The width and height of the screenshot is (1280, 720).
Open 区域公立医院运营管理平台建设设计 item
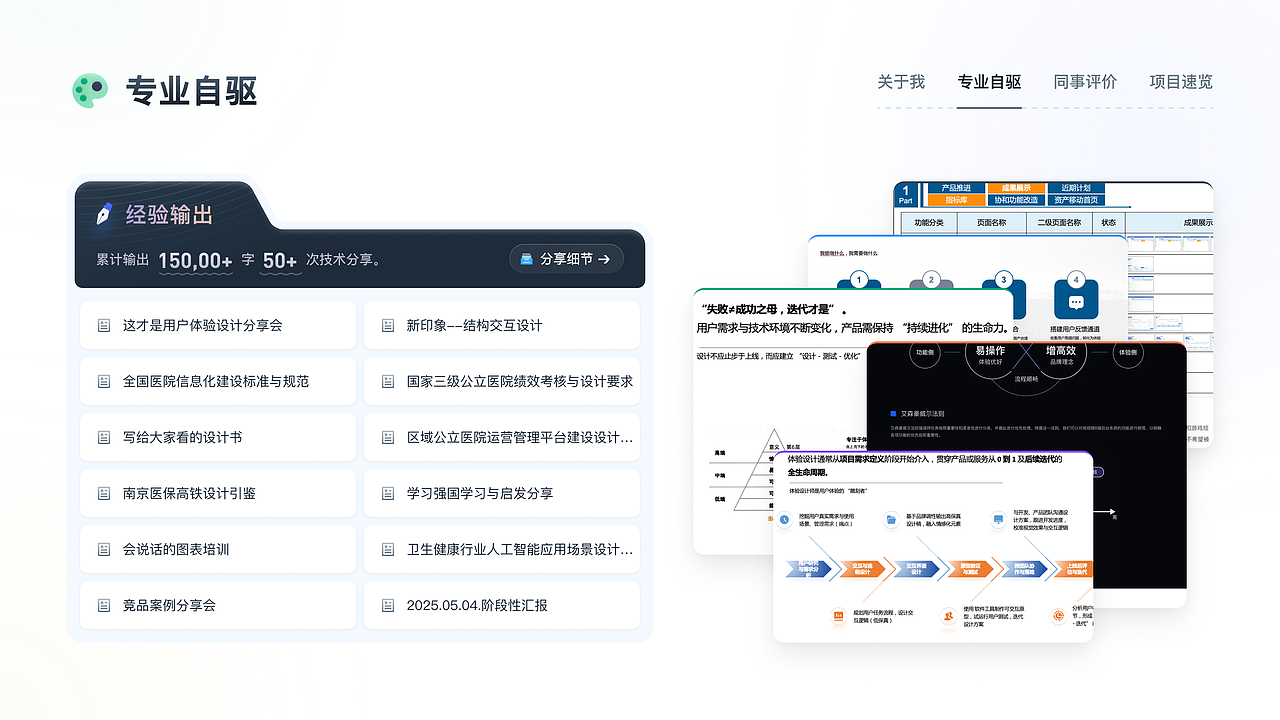click(502, 438)
